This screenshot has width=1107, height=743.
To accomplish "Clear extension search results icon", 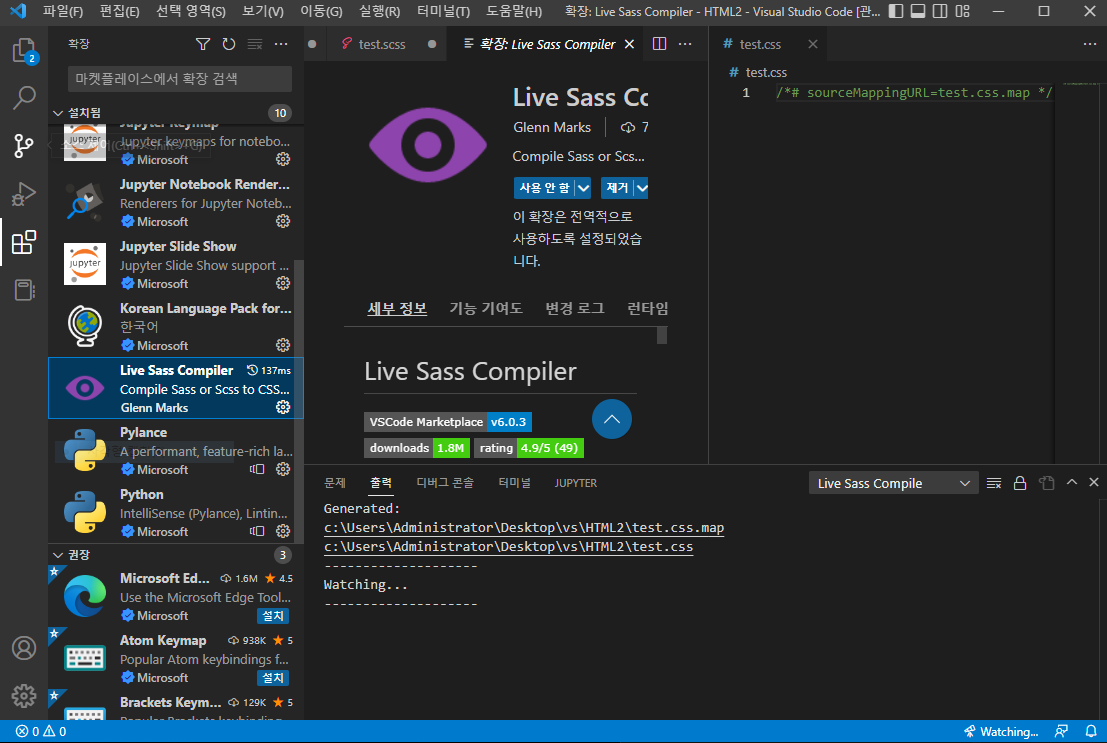I will (255, 44).
